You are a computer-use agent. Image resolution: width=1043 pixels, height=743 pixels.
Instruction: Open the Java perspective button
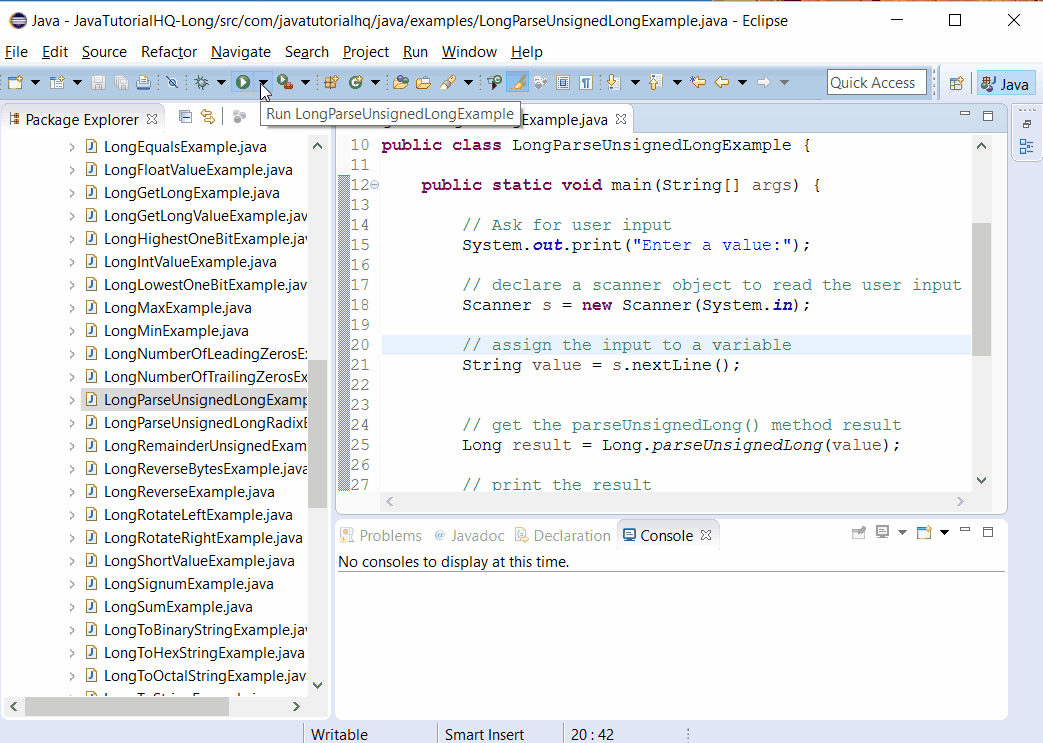(x=1005, y=83)
